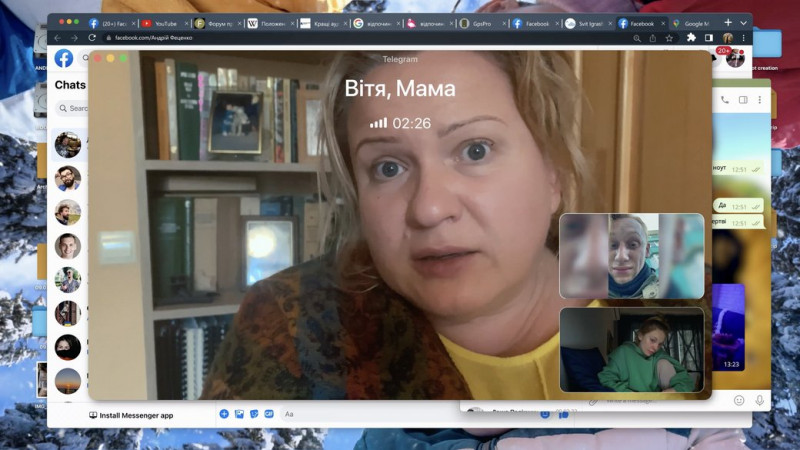Bookmark this page with the star icon
The height and width of the screenshot is (450, 800).
tap(669, 38)
